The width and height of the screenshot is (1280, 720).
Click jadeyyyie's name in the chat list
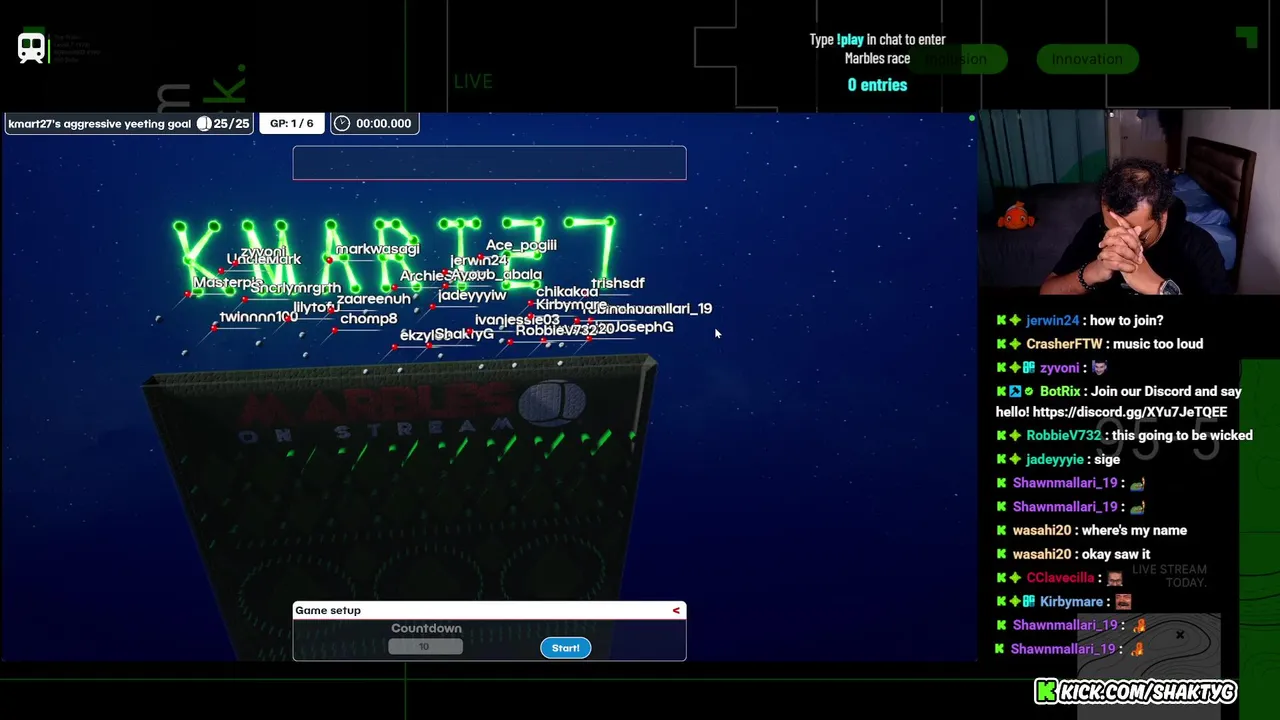[x=1054, y=459]
